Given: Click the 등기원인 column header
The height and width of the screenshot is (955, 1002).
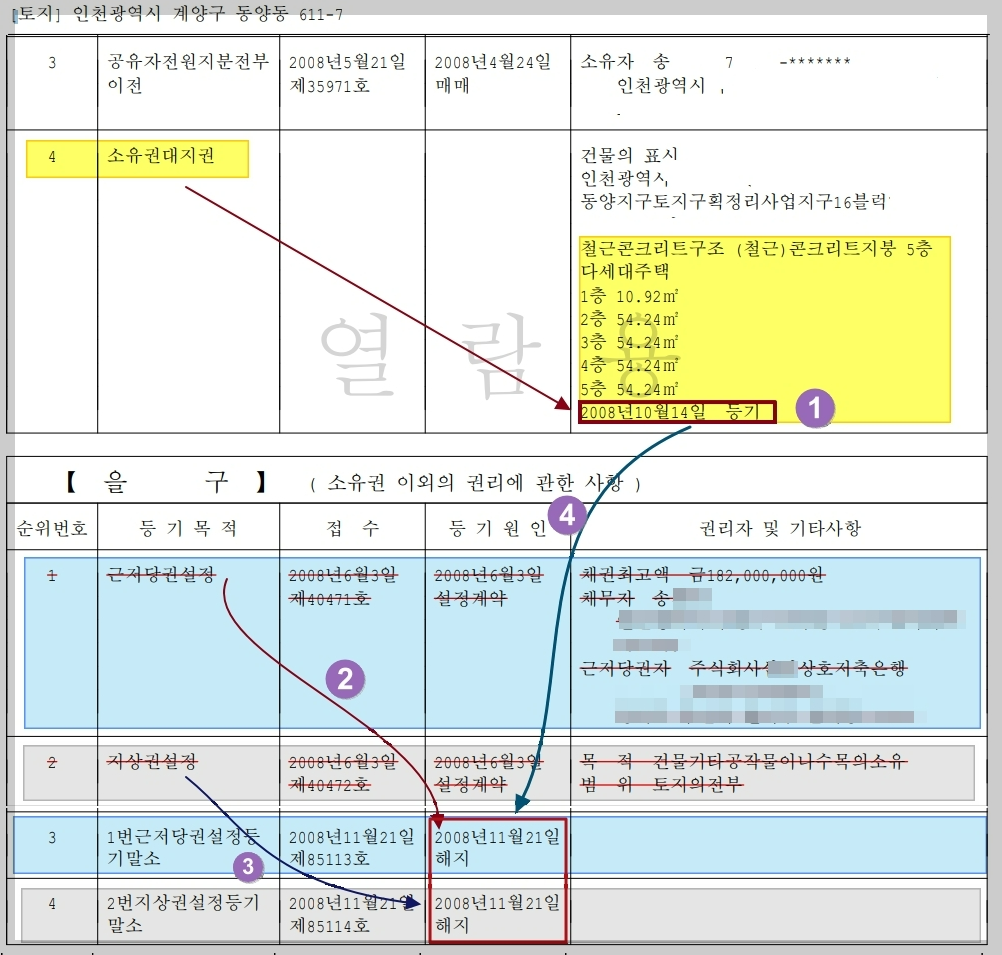Looking at the screenshot, I should pos(497,528).
